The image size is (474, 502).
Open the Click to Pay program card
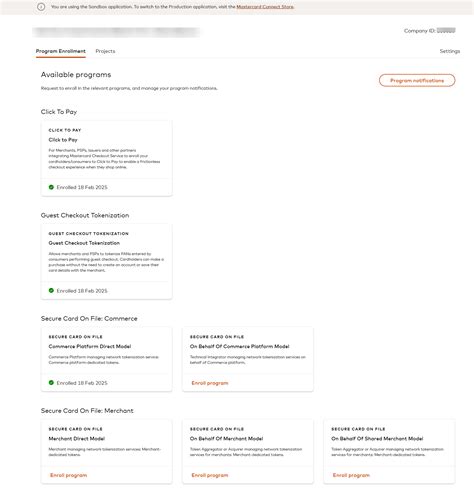click(106, 158)
